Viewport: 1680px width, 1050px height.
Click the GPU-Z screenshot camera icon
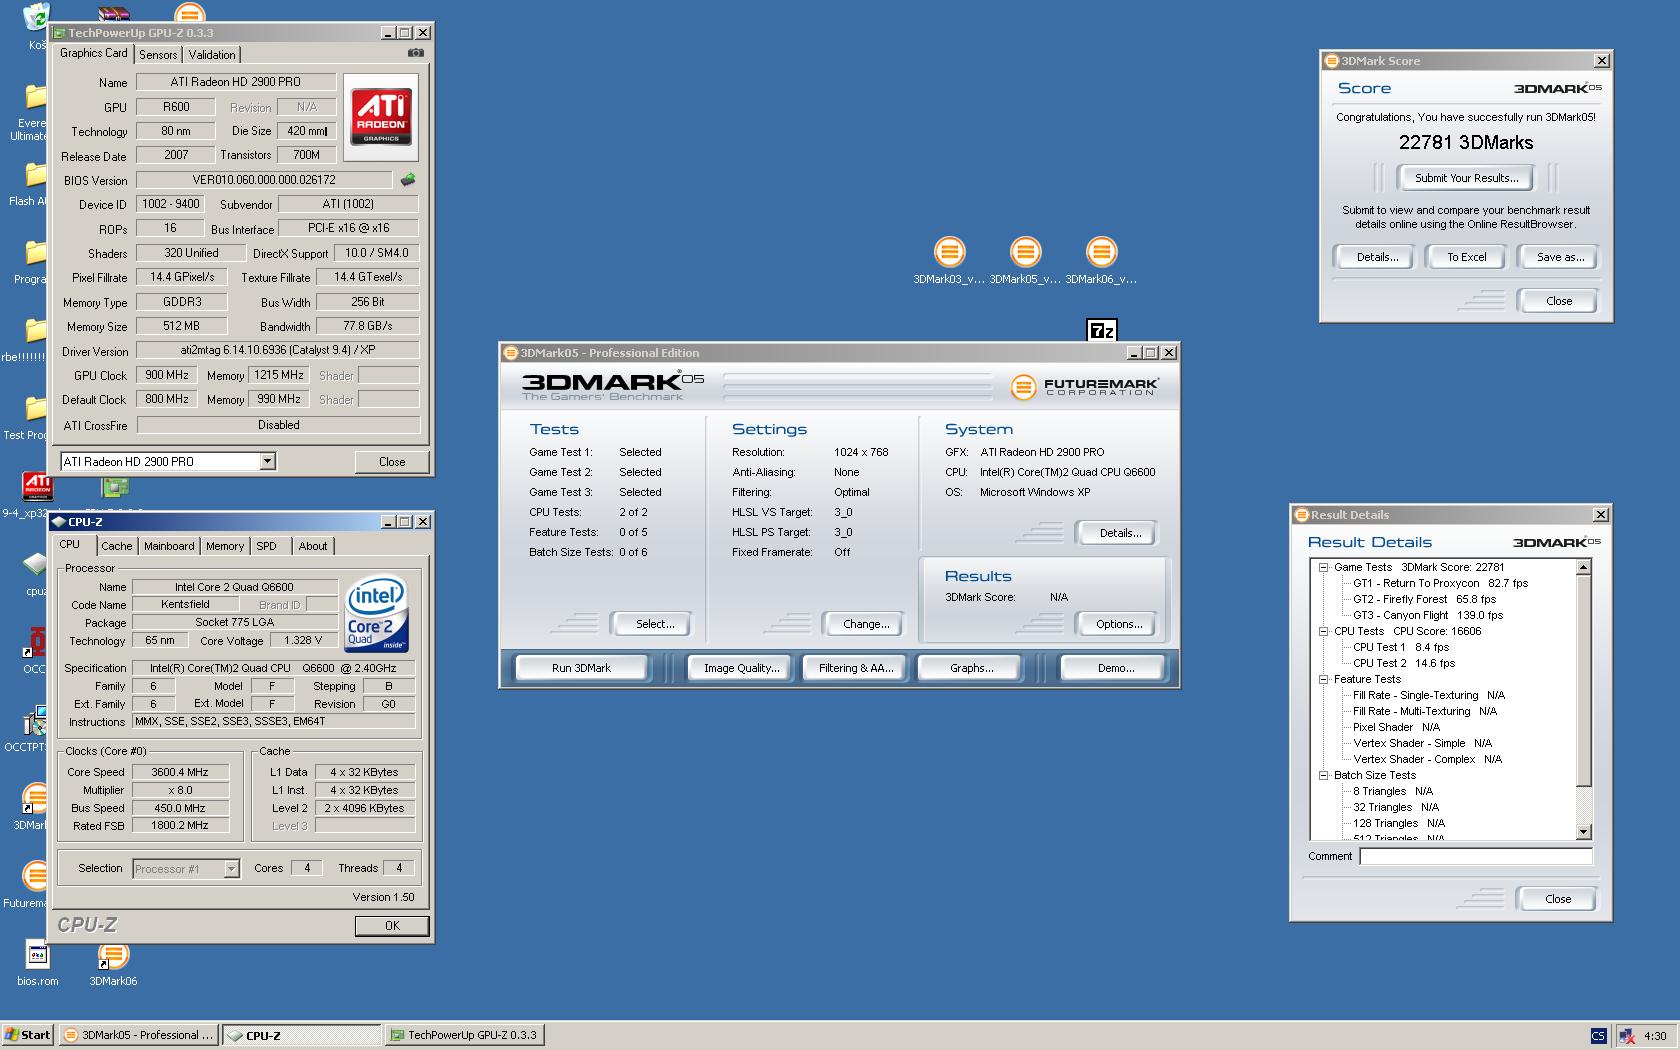pos(416,53)
